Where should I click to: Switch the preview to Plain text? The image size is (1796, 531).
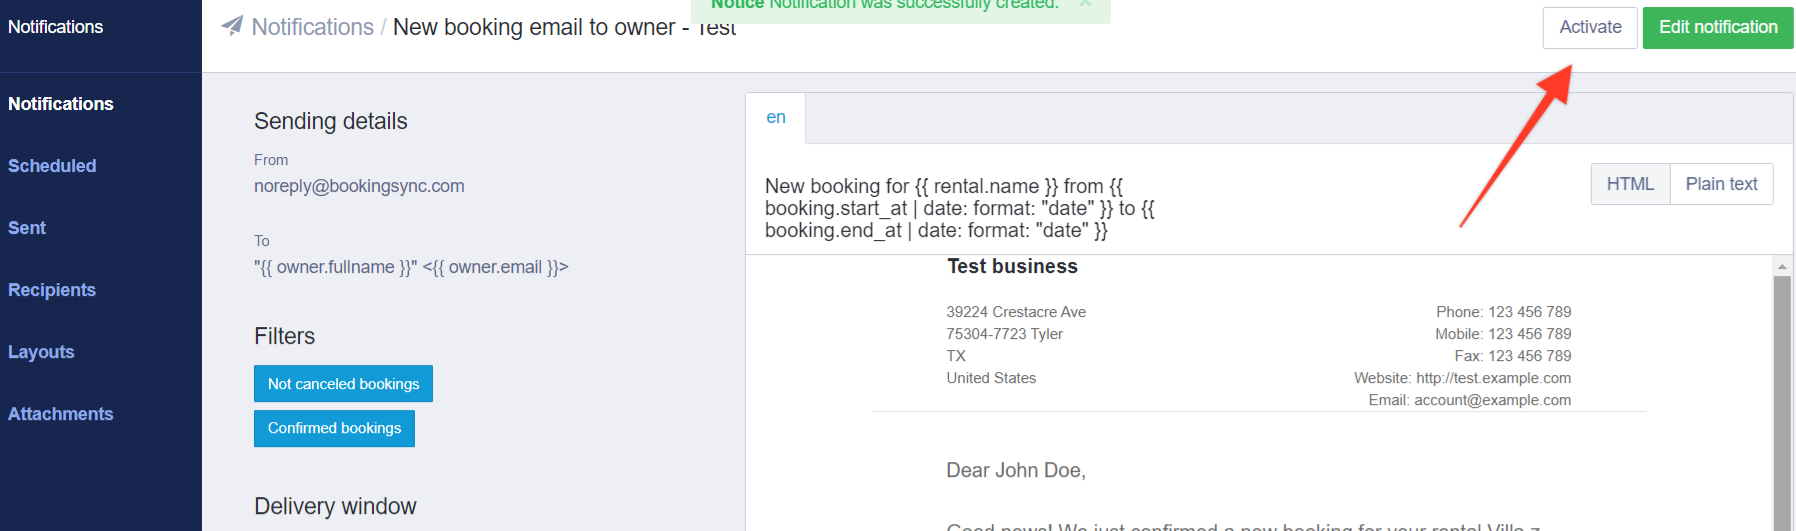click(1721, 184)
